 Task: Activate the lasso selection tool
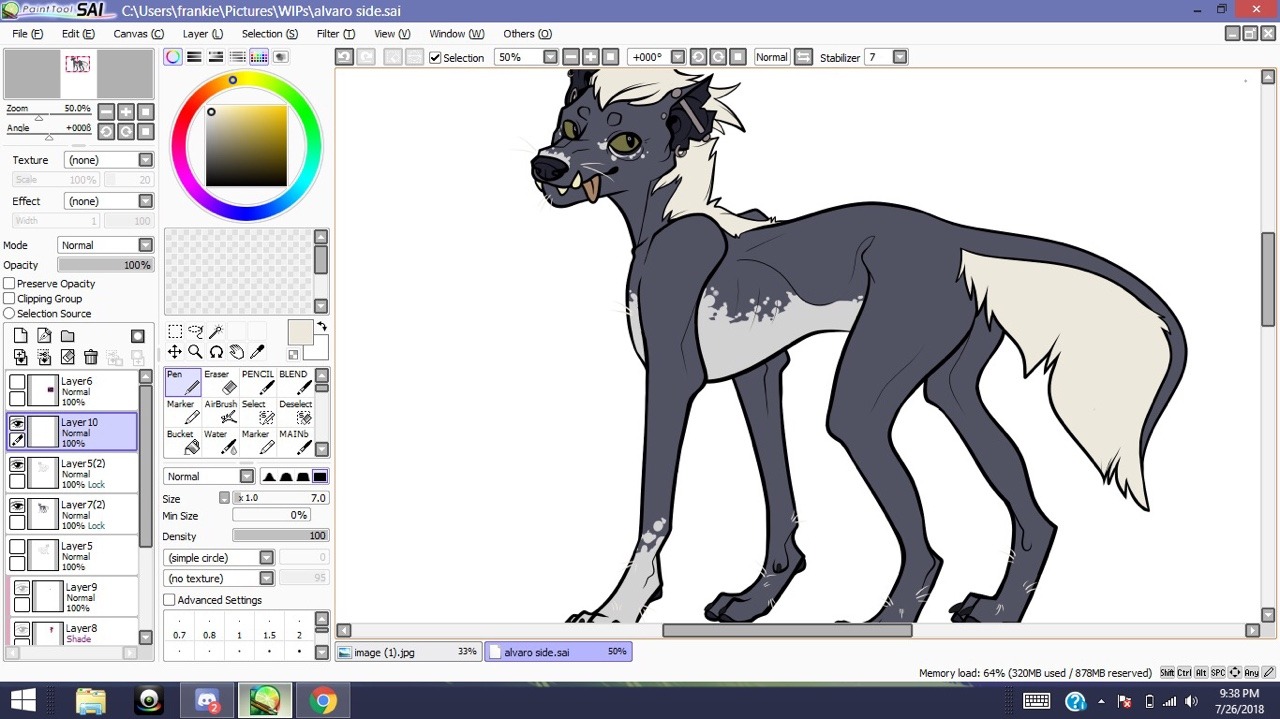click(195, 332)
